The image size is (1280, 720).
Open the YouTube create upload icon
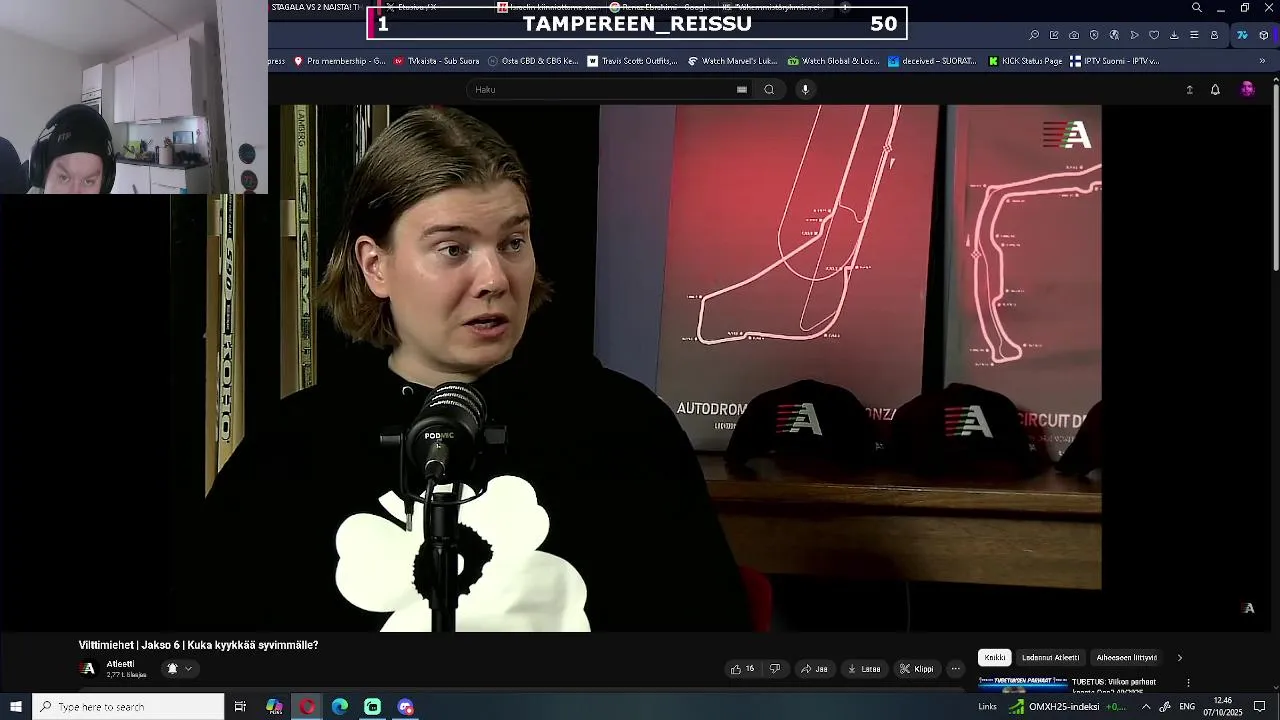(x=1189, y=90)
